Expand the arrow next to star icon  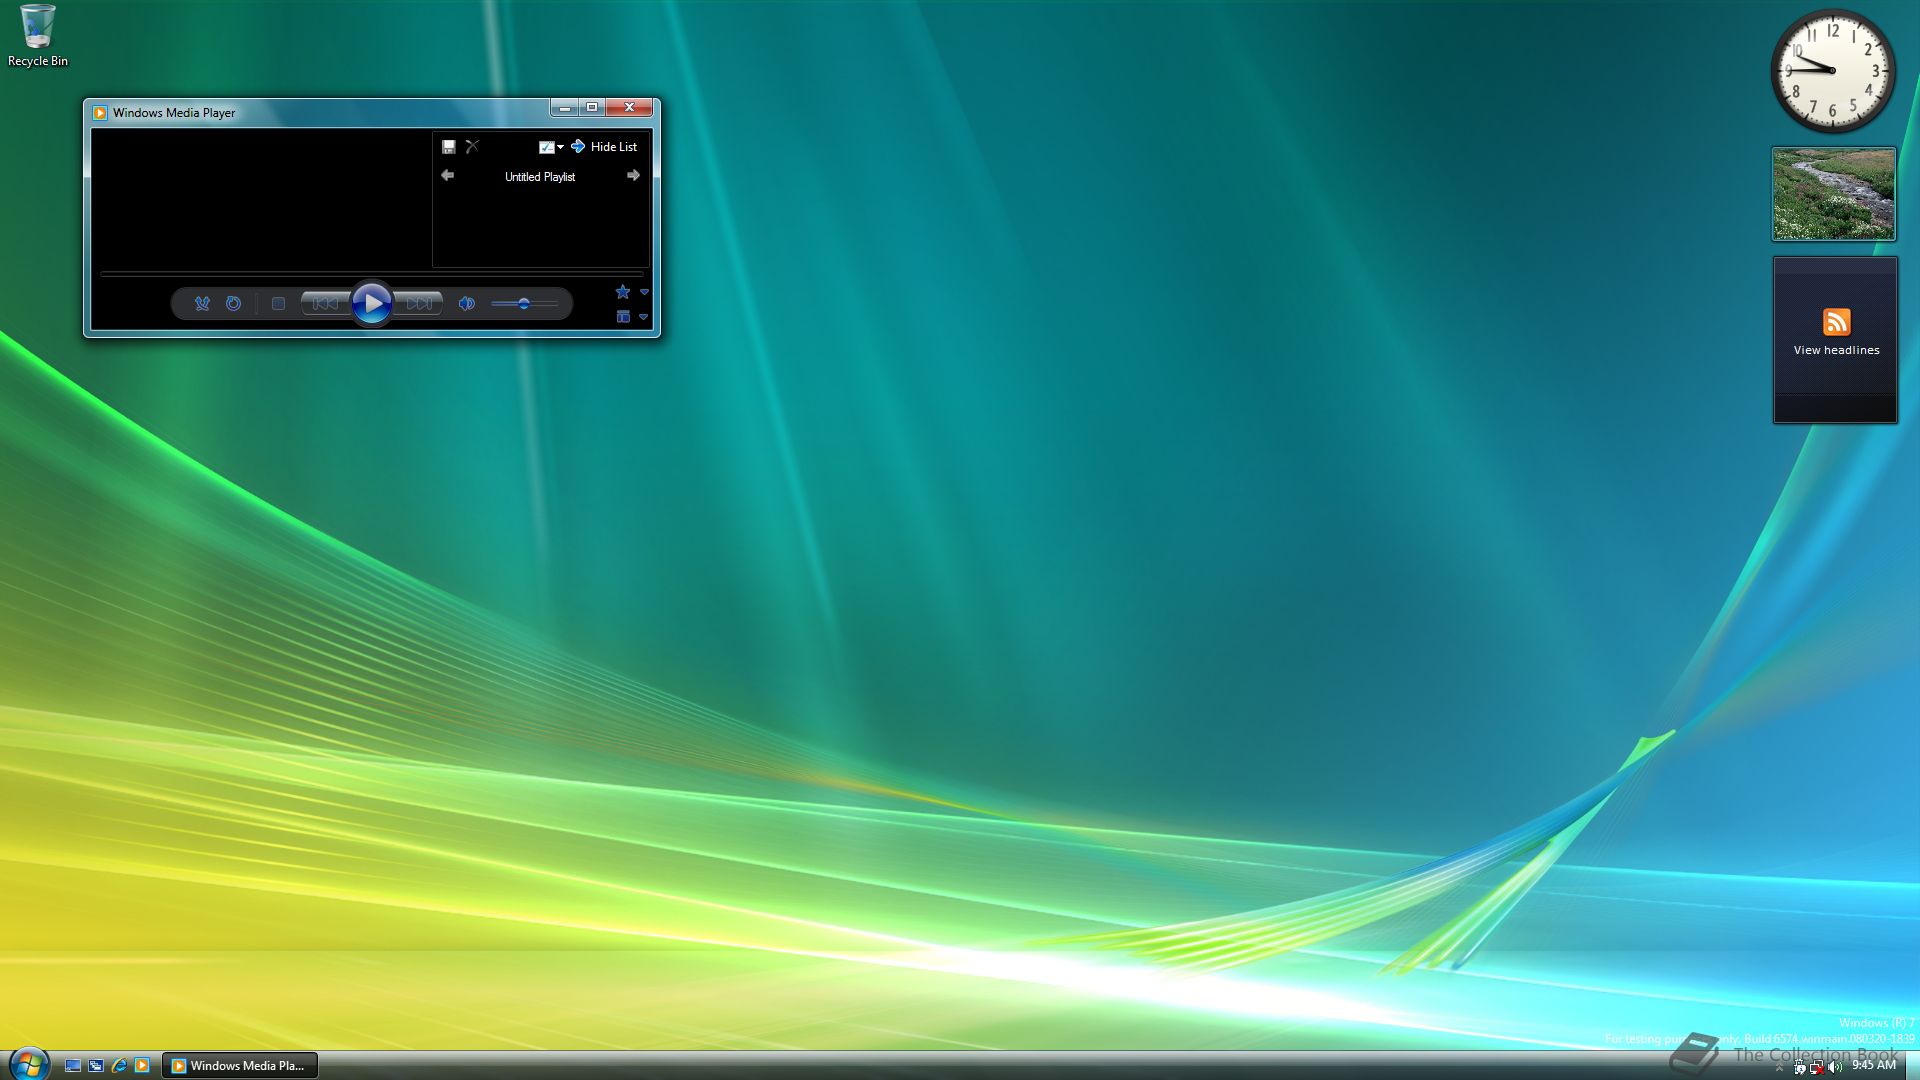[x=644, y=292]
